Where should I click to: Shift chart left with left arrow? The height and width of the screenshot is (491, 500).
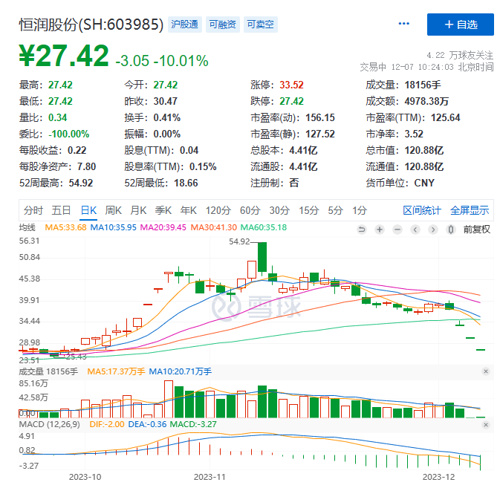415,229
